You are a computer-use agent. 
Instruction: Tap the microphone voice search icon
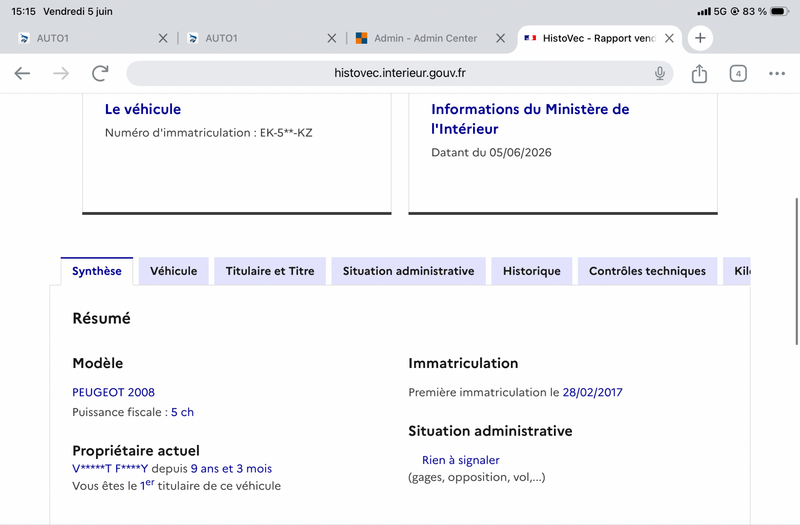(660, 73)
